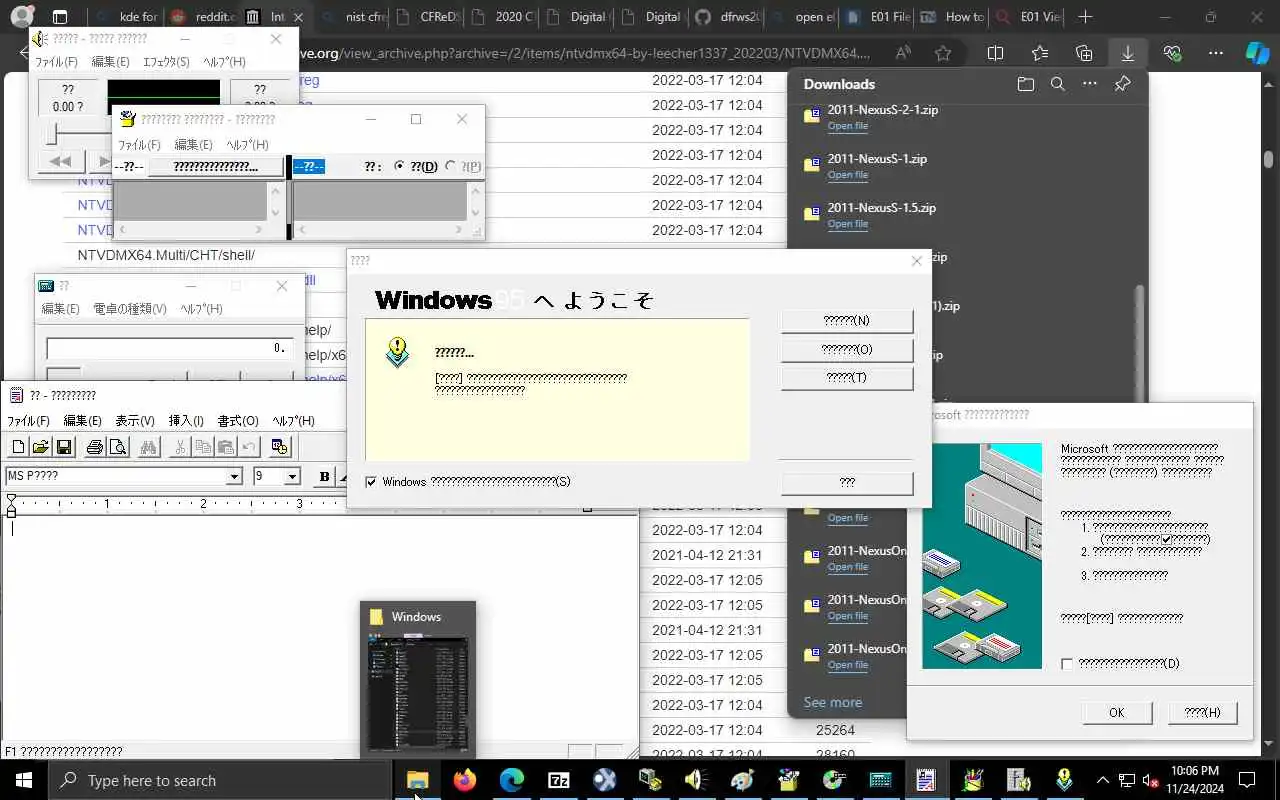Open エフェクタ(S) menu in Sound Recorder

coord(166,62)
